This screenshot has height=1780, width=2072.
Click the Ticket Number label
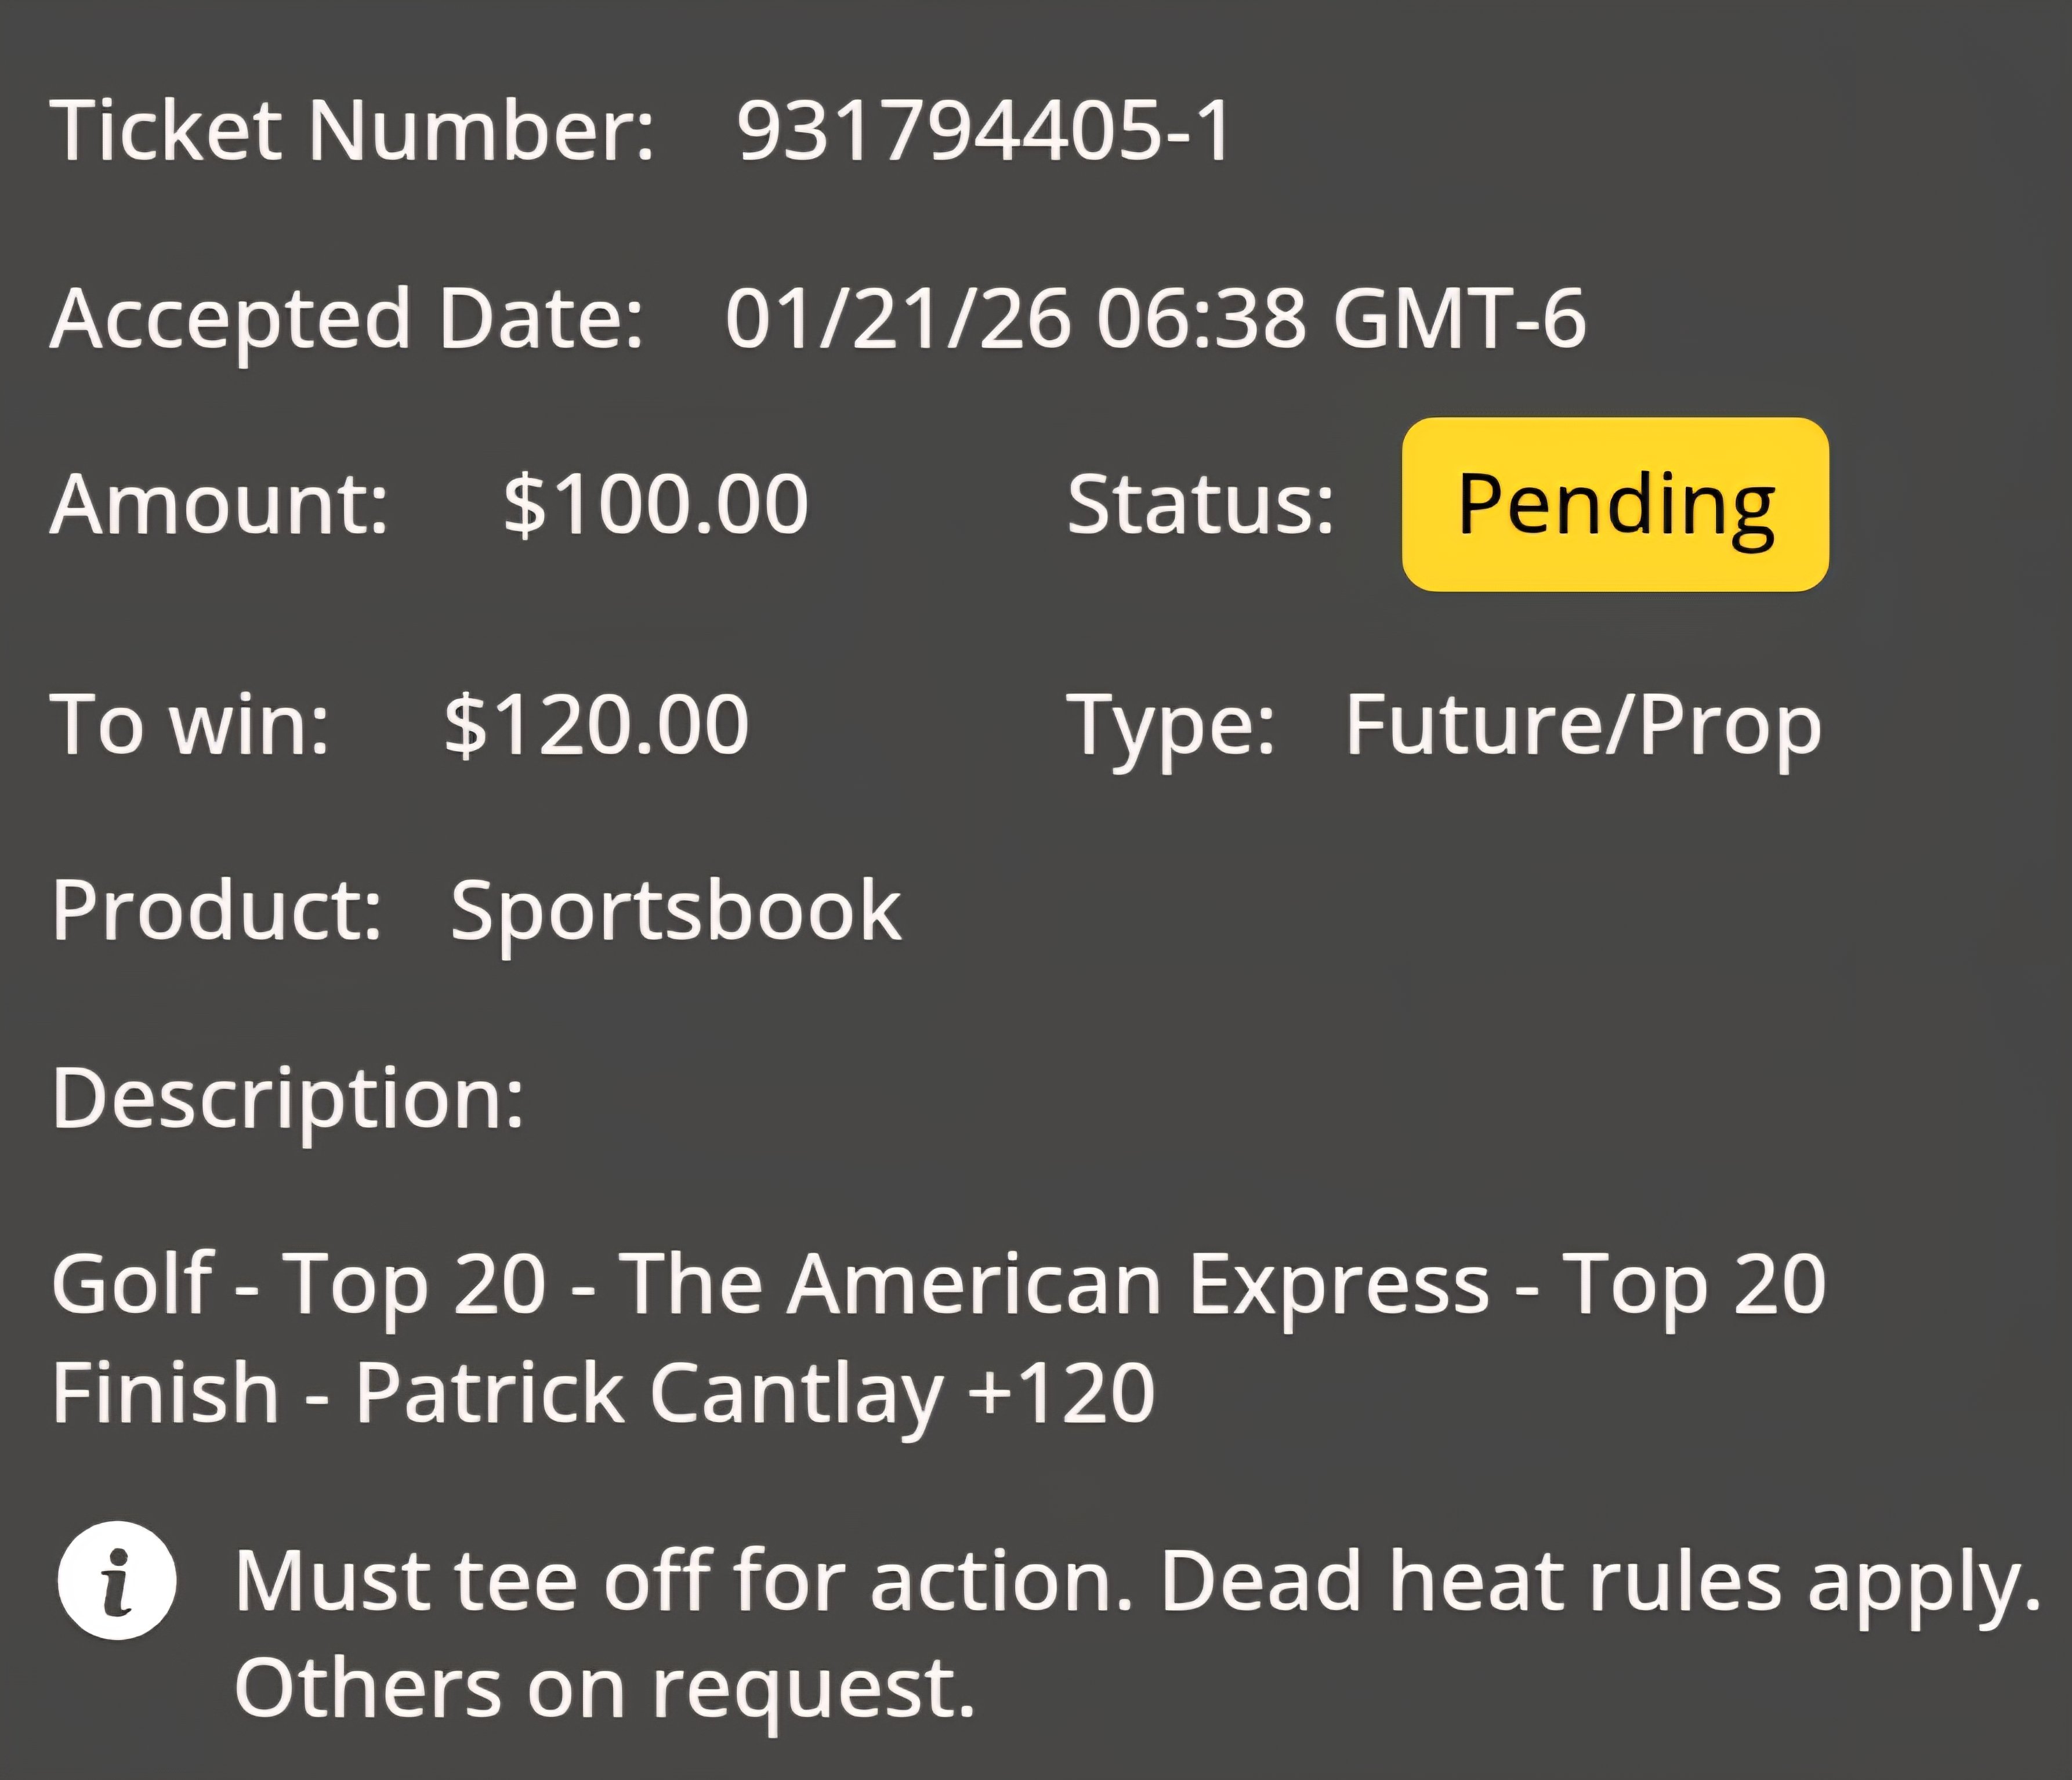click(x=352, y=130)
